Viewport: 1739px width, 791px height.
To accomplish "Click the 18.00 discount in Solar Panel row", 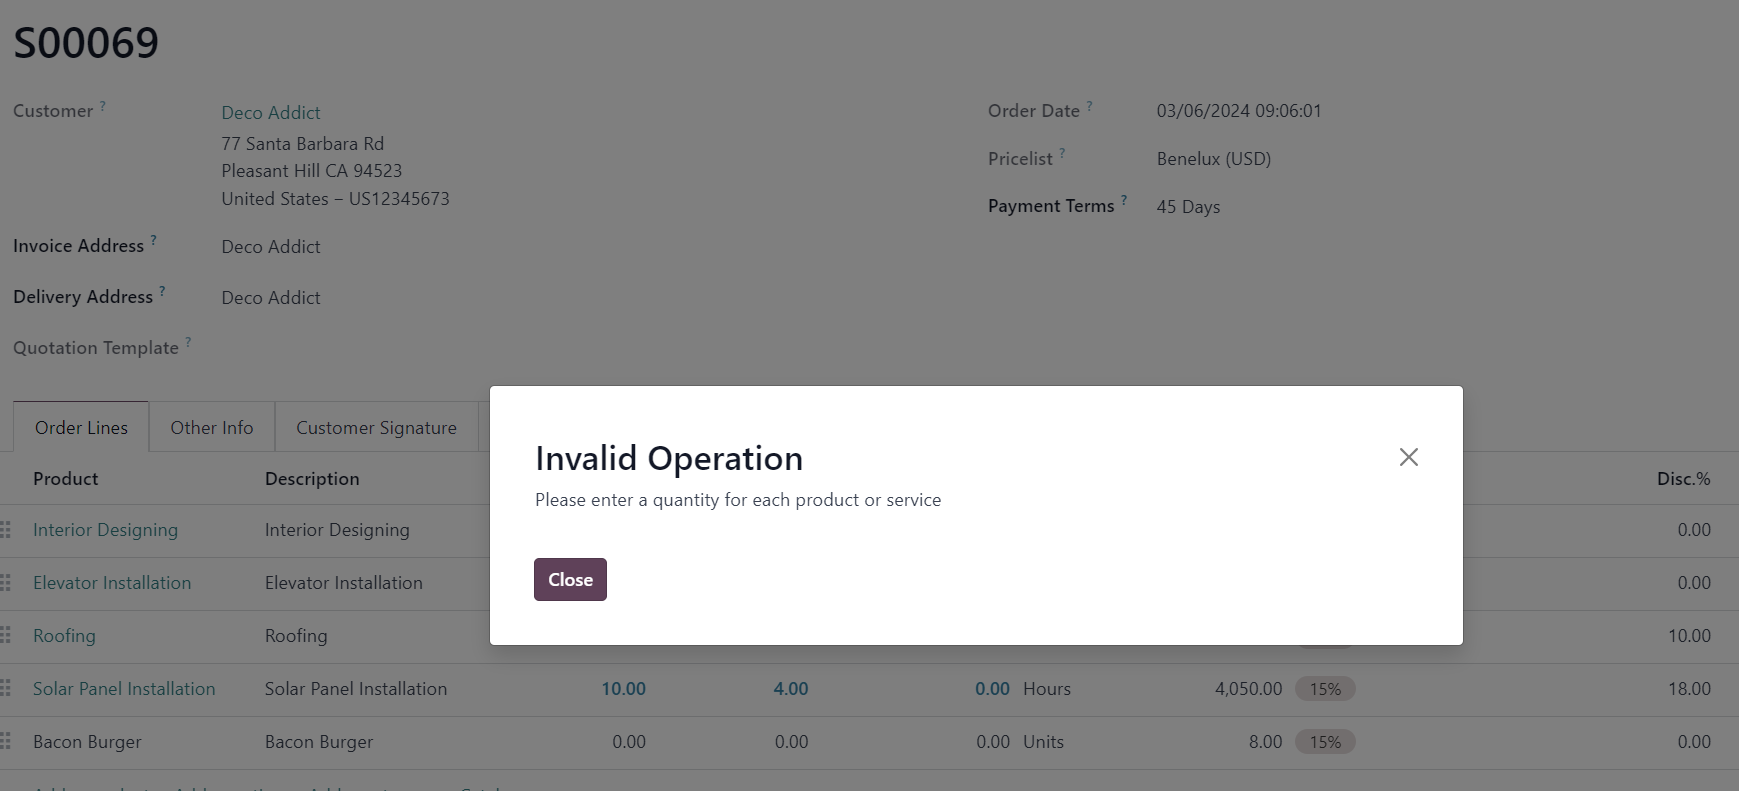I will (x=1689, y=689).
